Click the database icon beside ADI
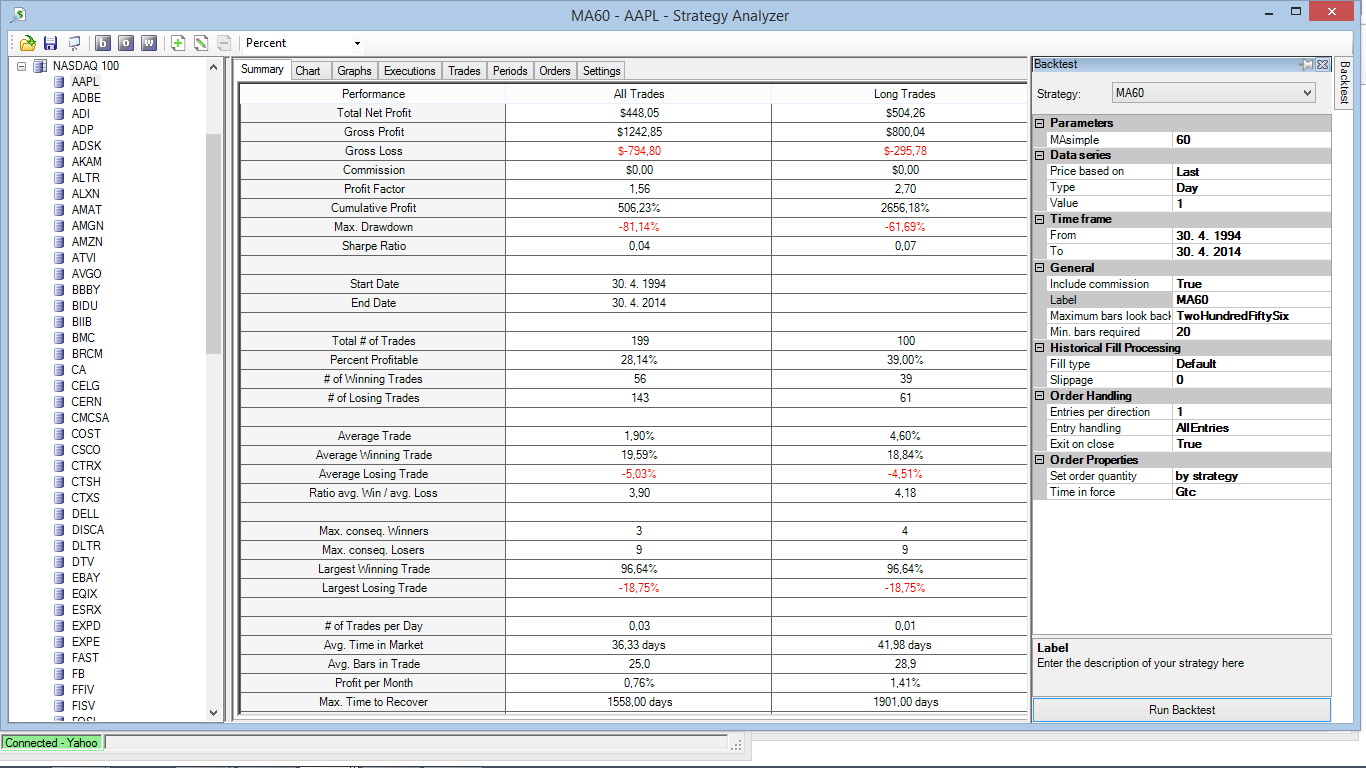Image resolution: width=1366 pixels, height=768 pixels. pos(60,114)
